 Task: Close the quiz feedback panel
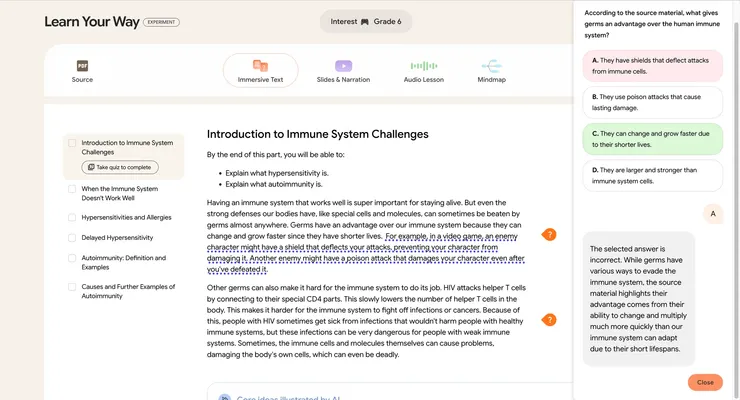tap(705, 382)
